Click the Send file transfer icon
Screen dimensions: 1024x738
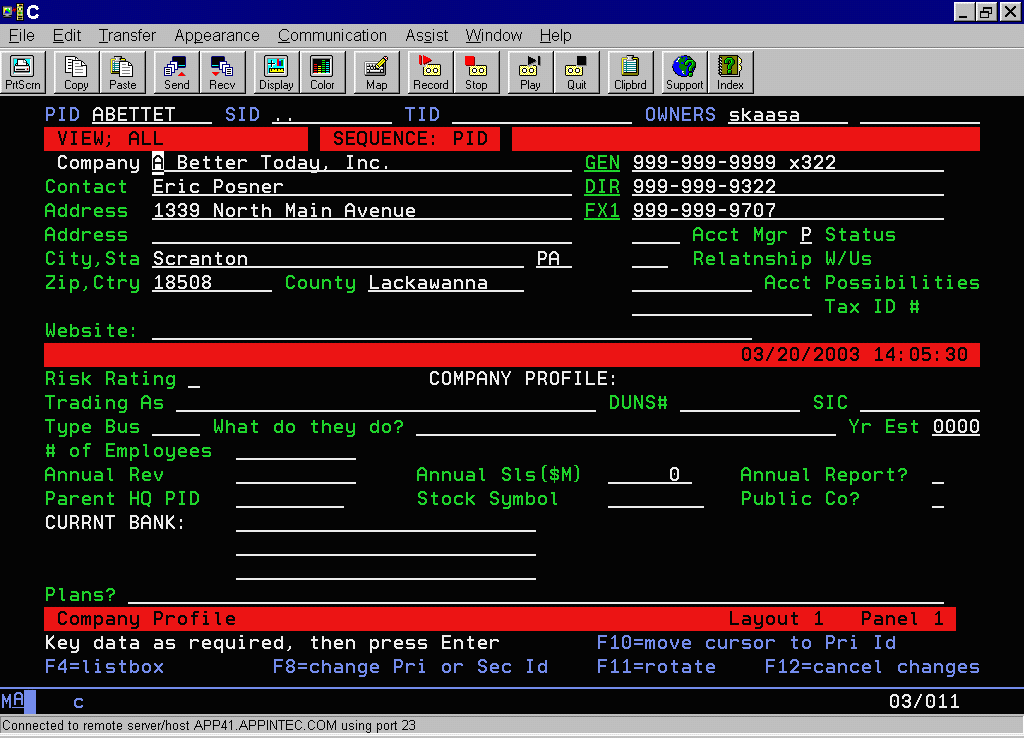(176, 72)
